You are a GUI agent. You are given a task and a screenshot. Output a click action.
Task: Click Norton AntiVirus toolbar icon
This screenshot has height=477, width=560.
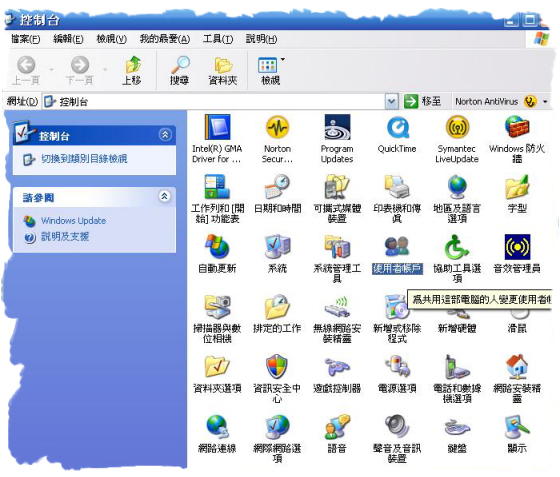pyautogui.click(x=530, y=102)
